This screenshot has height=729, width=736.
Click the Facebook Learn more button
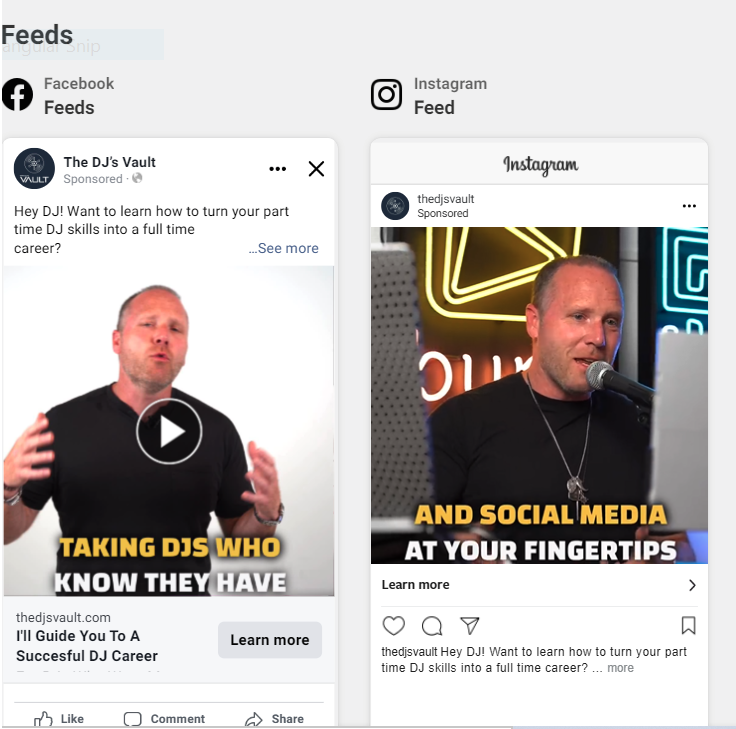270,640
